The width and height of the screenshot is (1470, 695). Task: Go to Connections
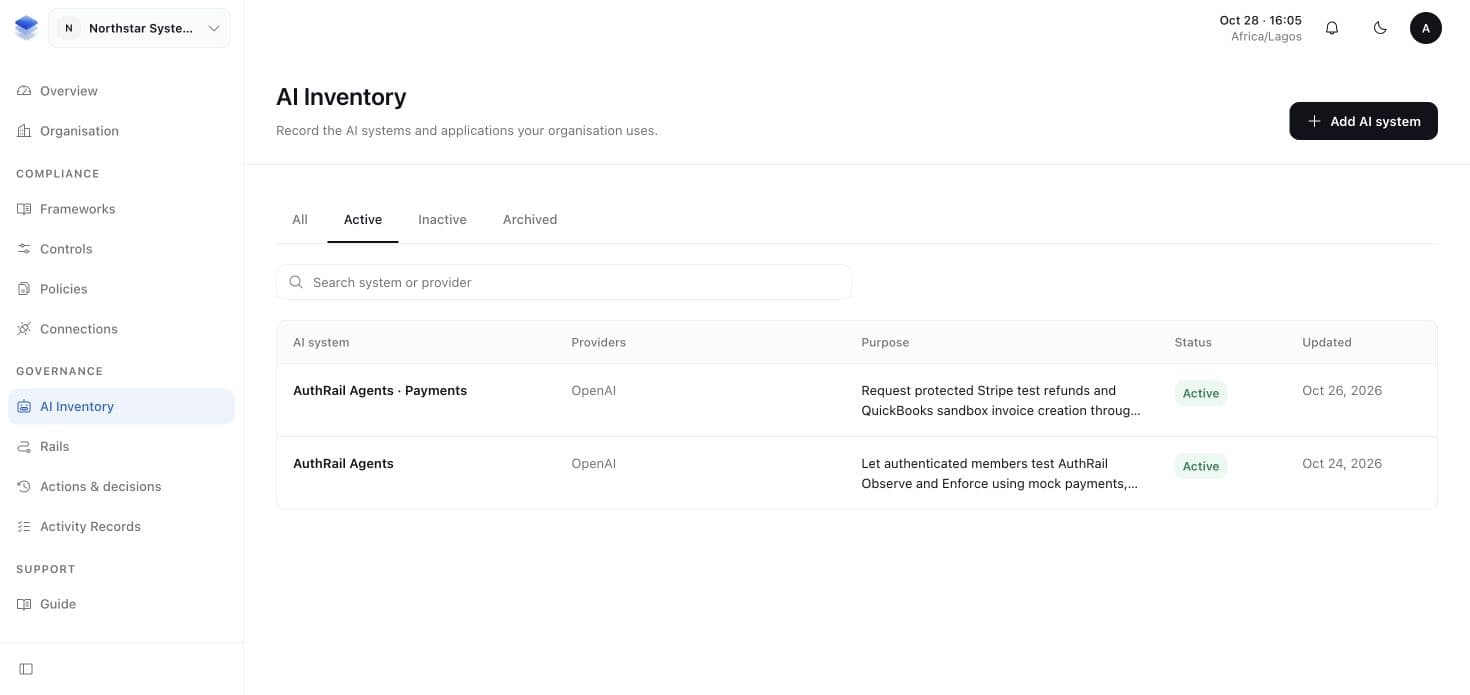click(121, 329)
